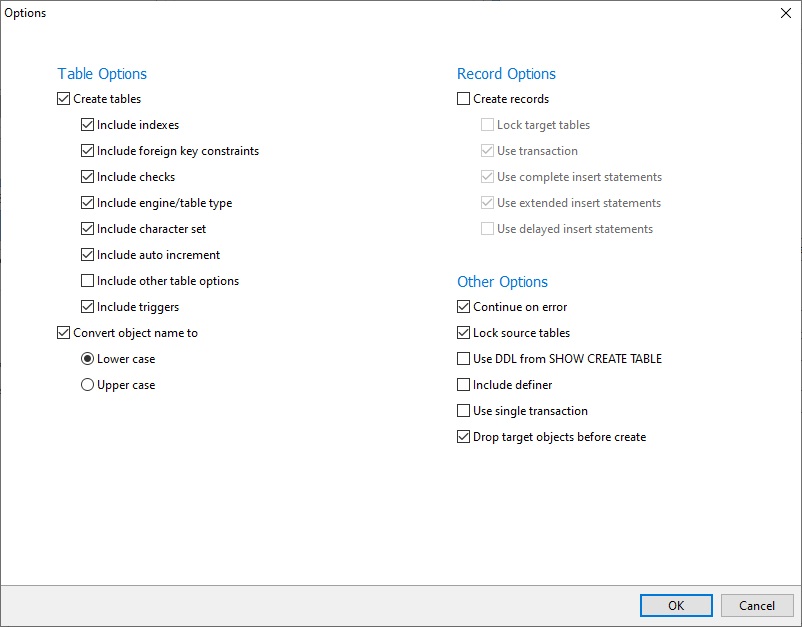Uncheck Include character set
Screen dimensions: 802x627
[x=88, y=229]
